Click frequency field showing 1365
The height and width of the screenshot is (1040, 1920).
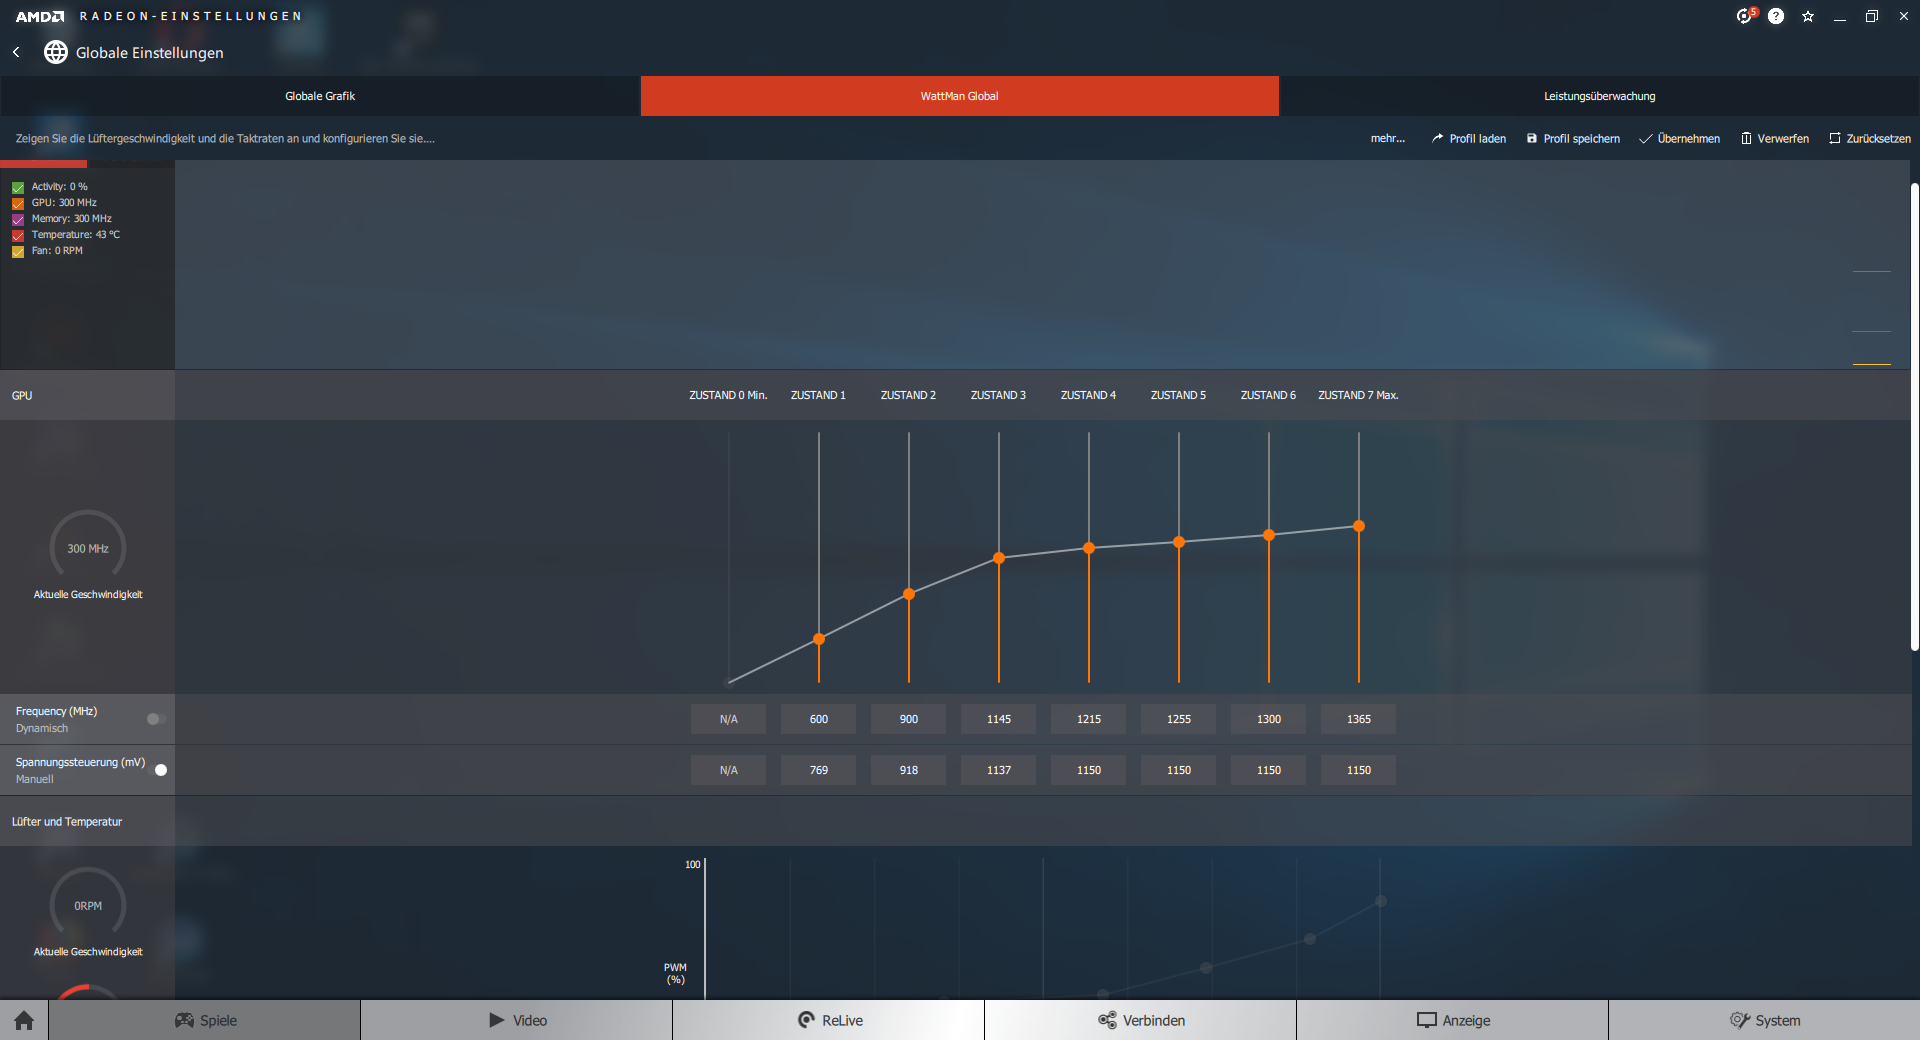1359,719
